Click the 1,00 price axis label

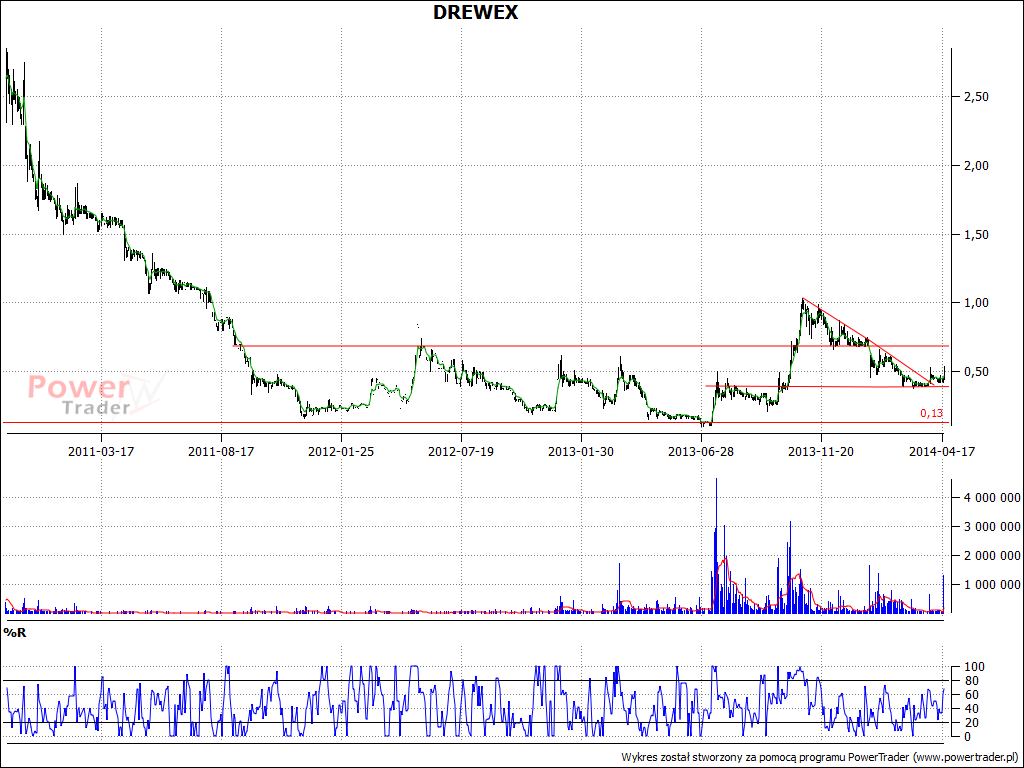(976, 303)
